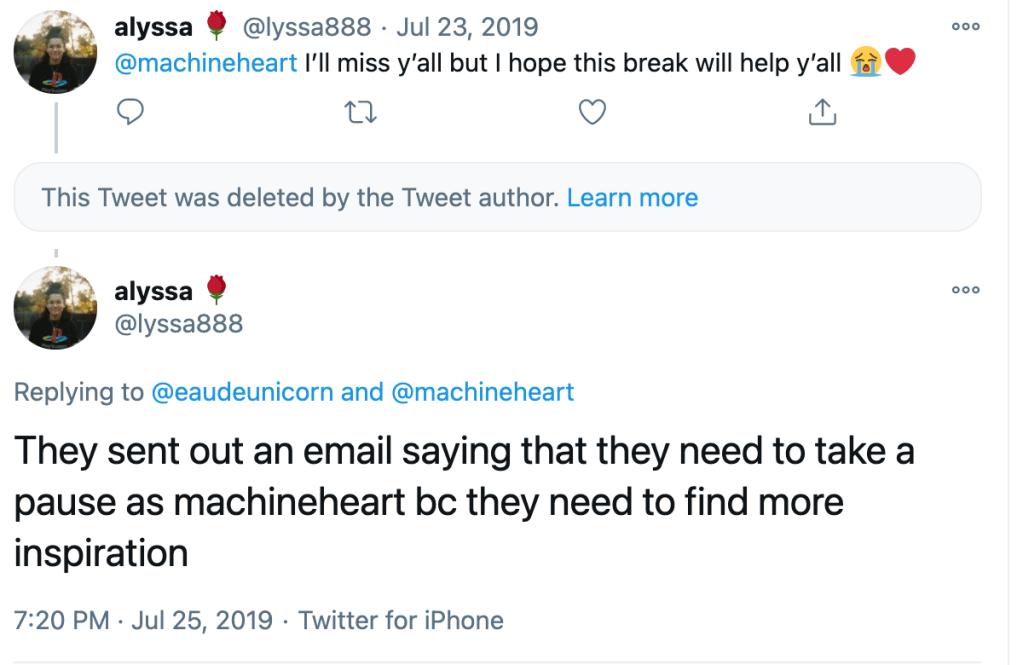
Task: Click alyssa's avatar on main tweet
Action: point(55,307)
